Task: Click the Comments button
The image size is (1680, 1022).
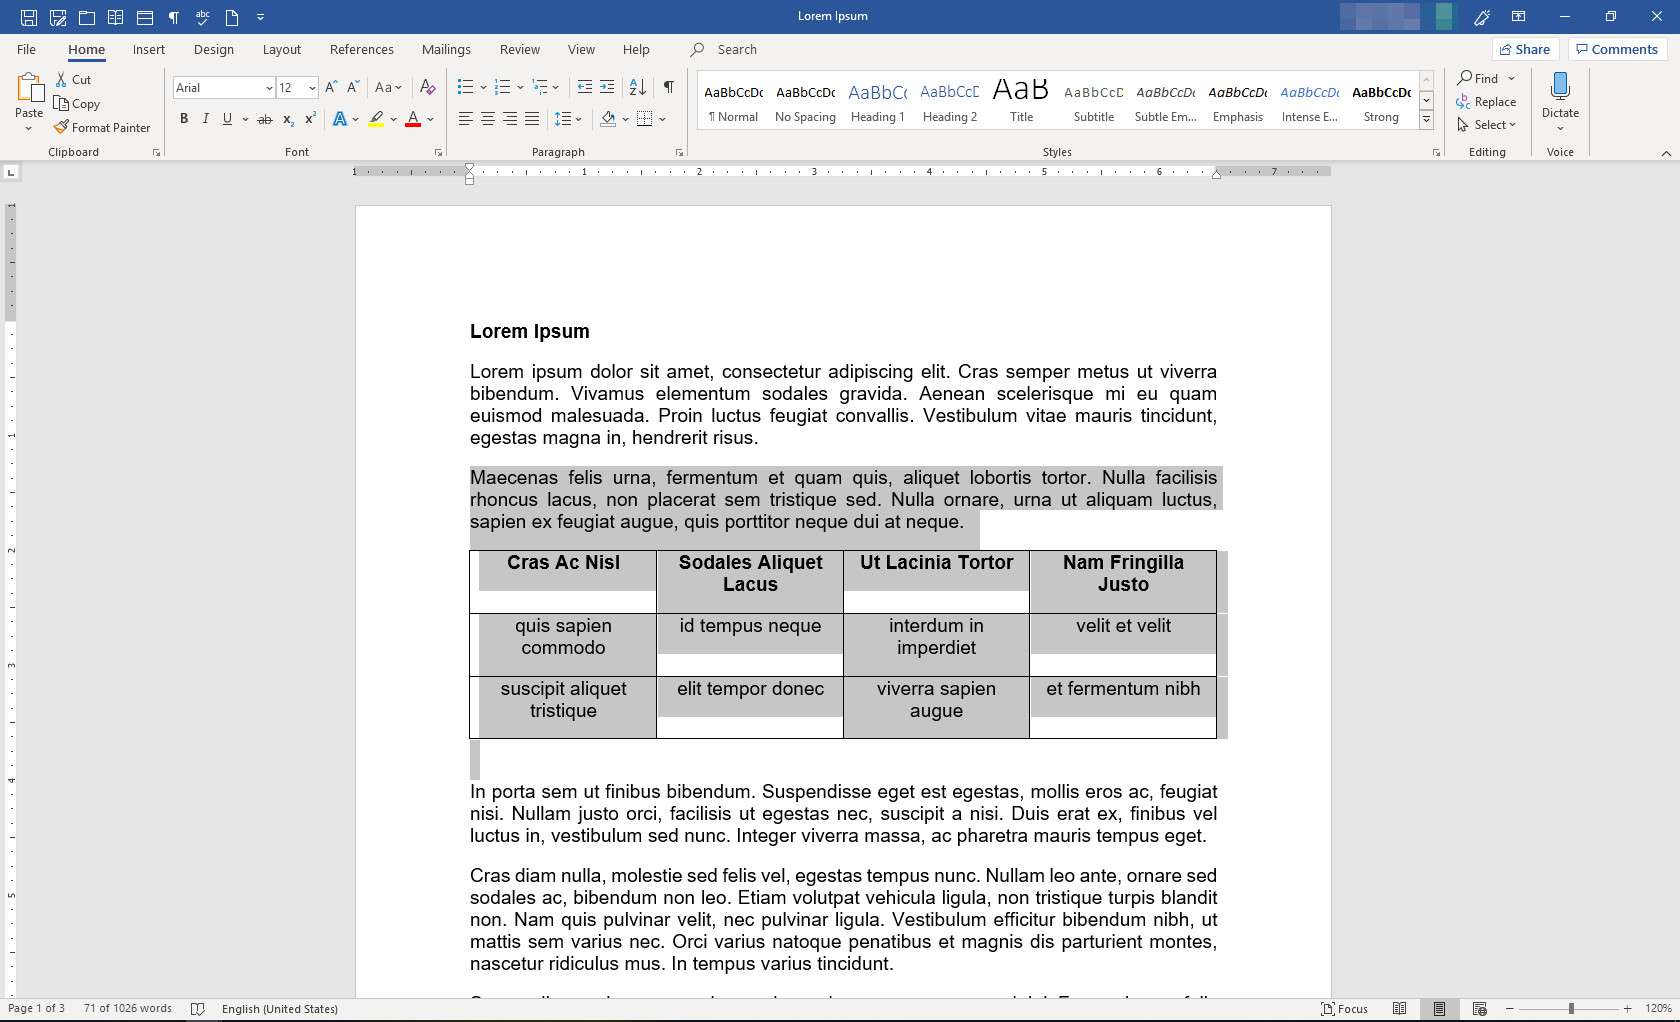Action: [1617, 49]
